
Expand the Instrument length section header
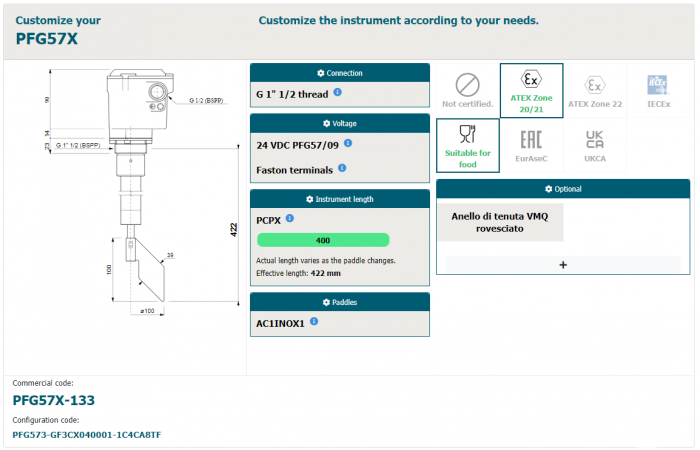(340, 199)
